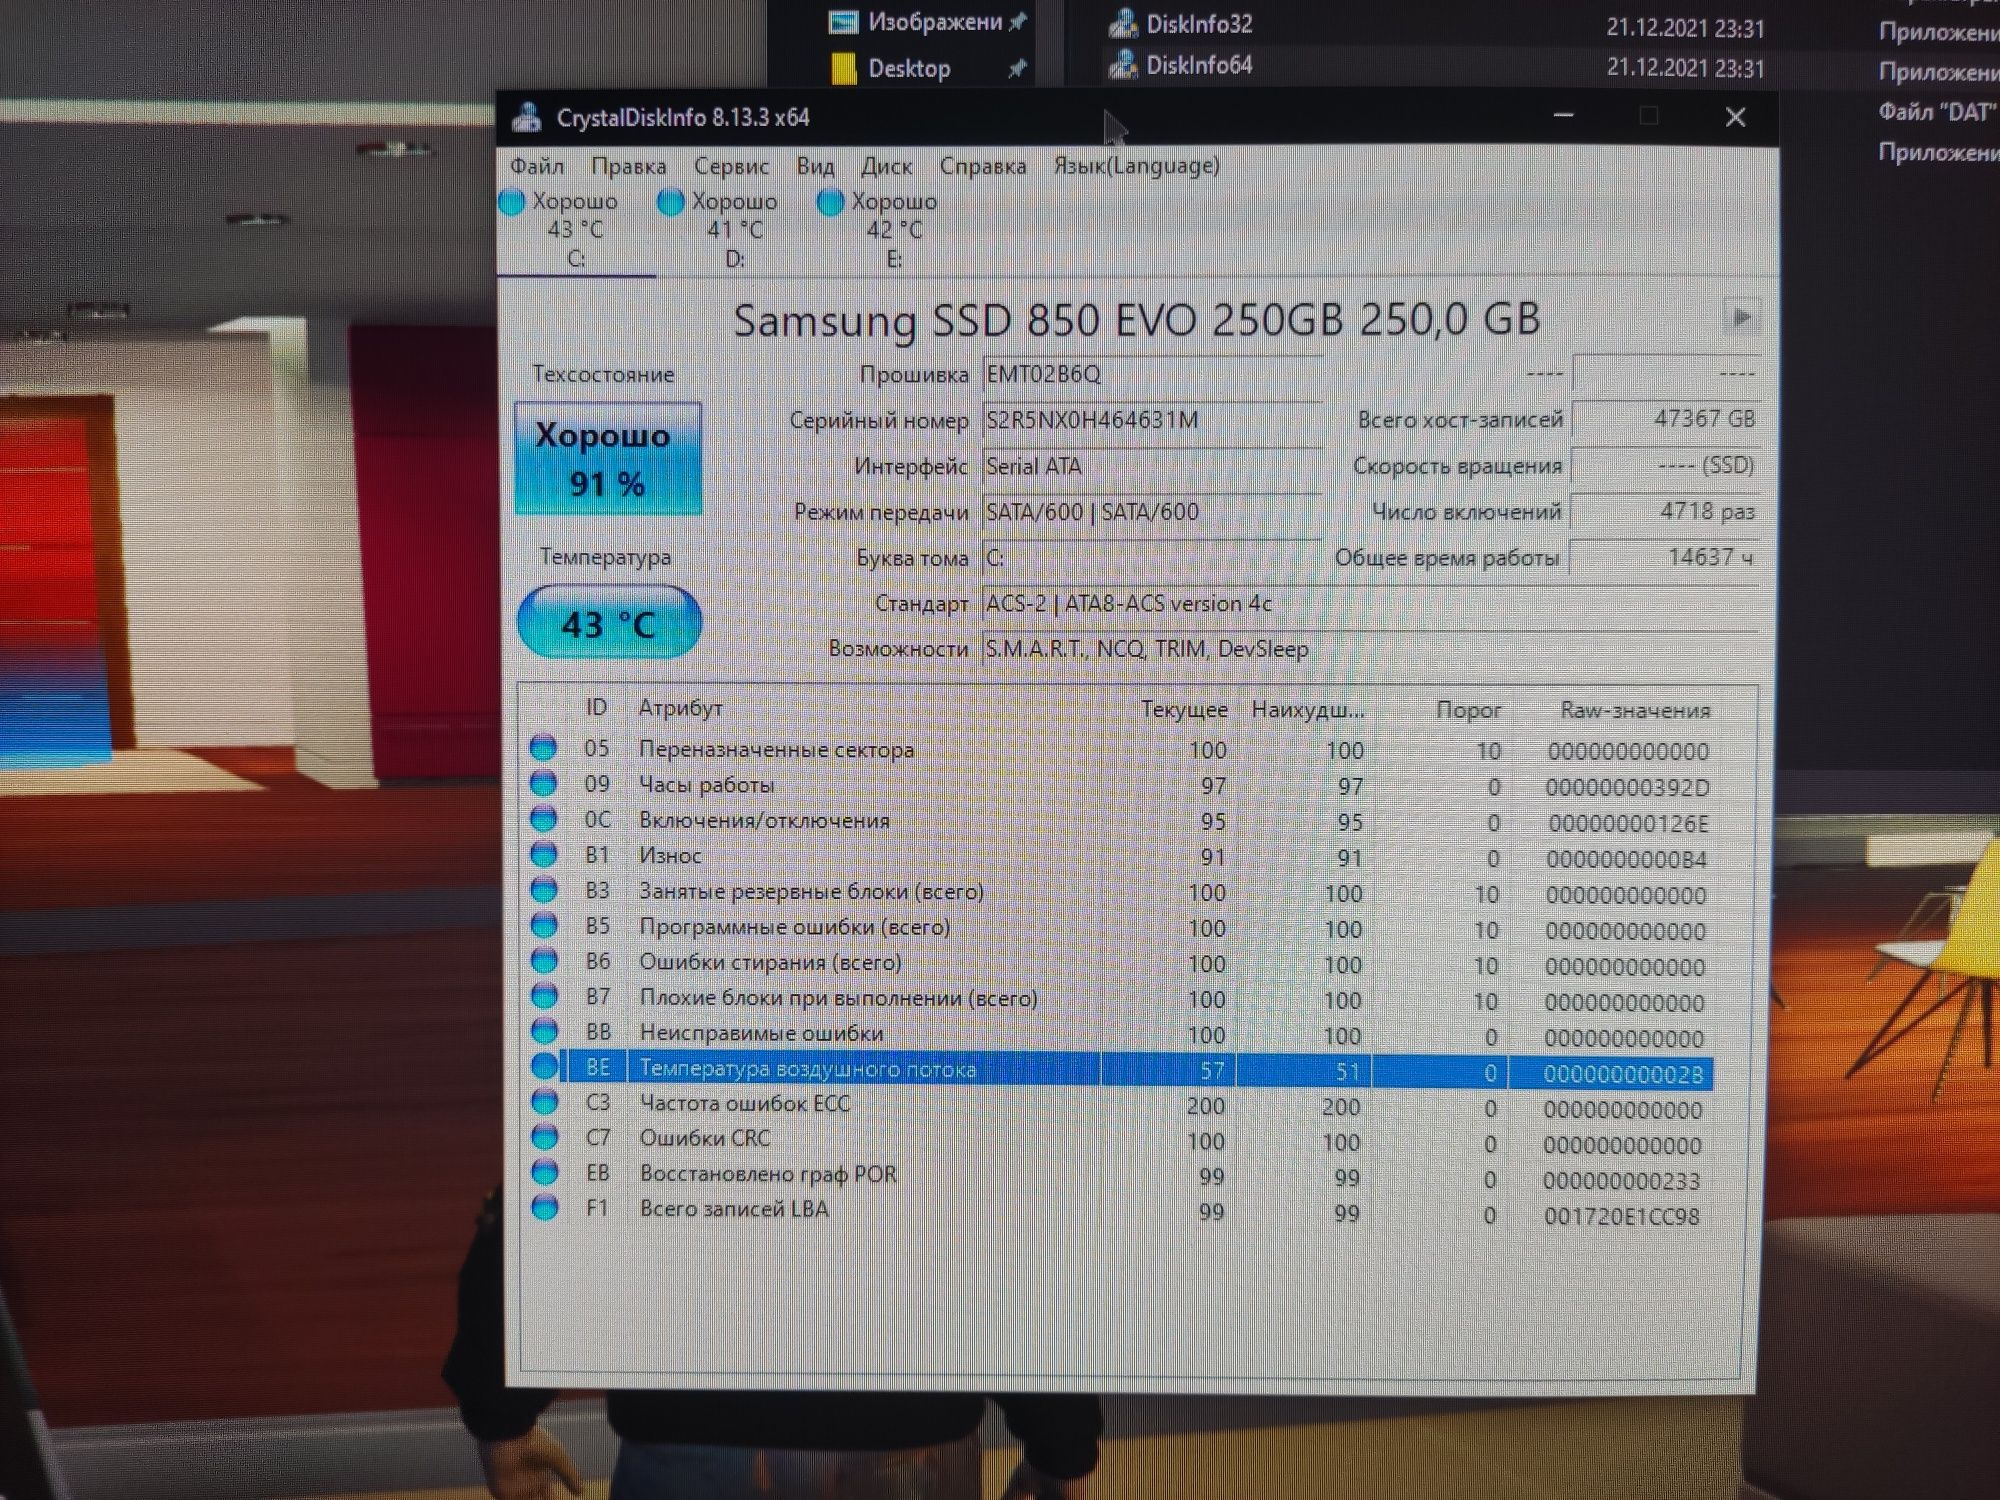
Task: Click the Всего хост-записей 47367 GB field
Action: 1665,419
